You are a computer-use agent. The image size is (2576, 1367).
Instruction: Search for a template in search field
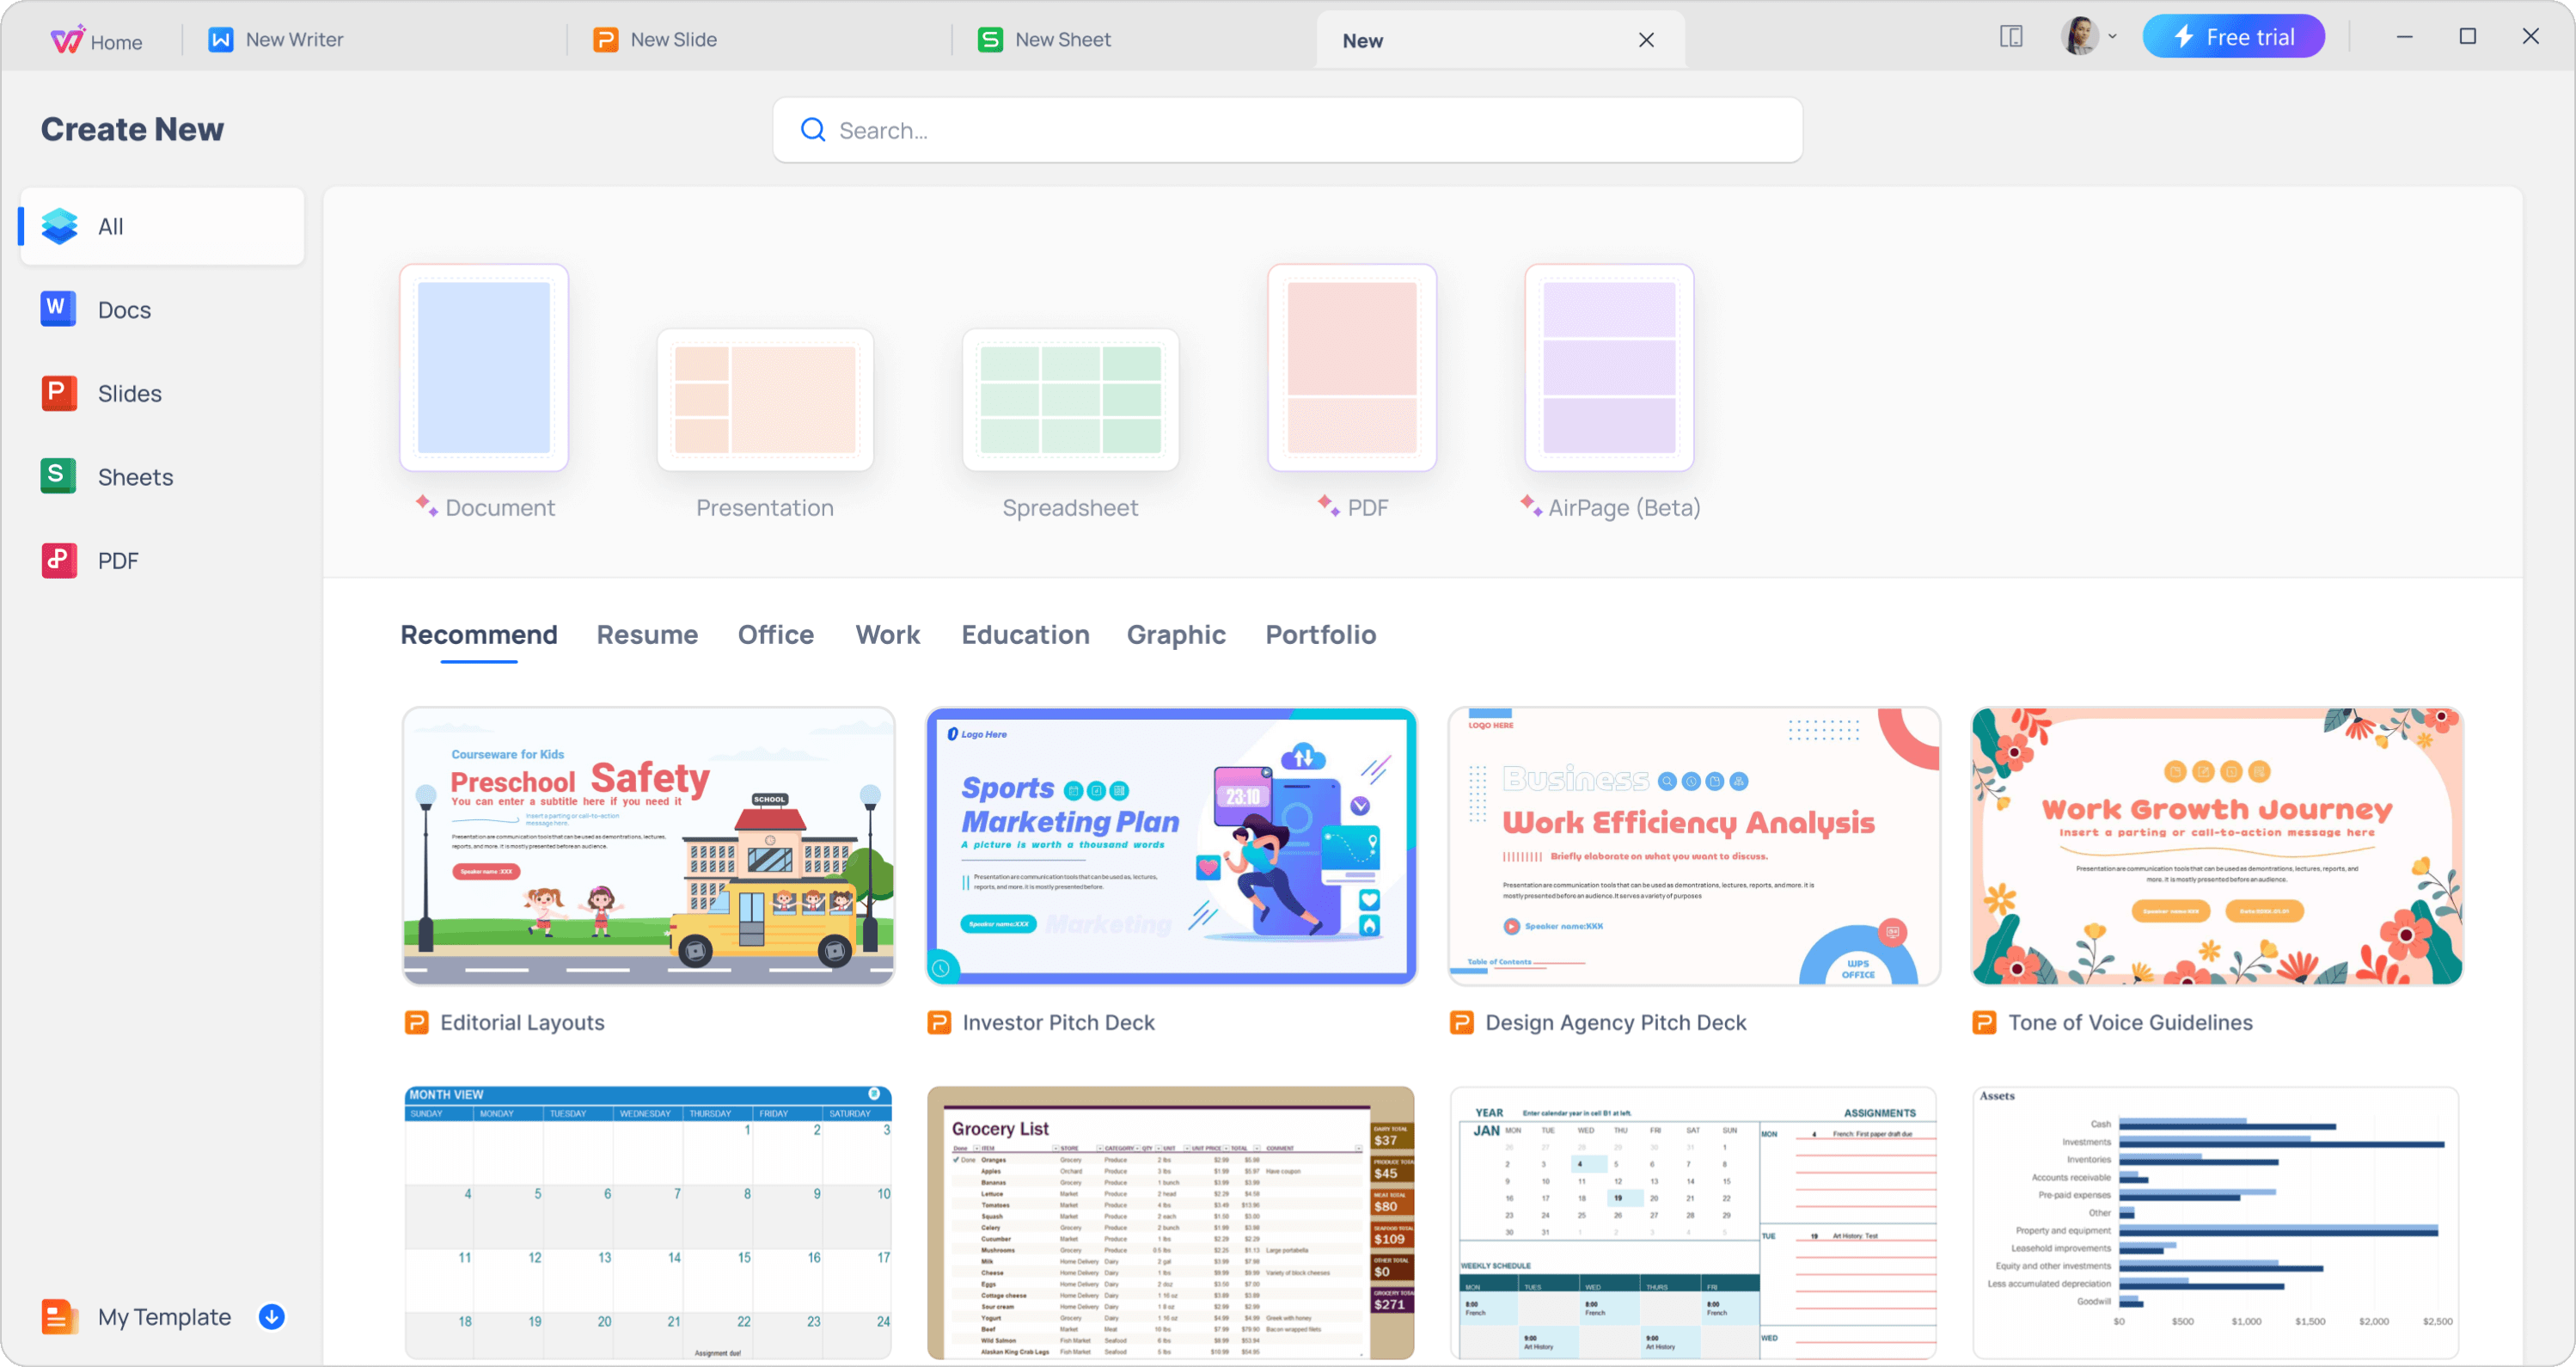click(x=1287, y=130)
